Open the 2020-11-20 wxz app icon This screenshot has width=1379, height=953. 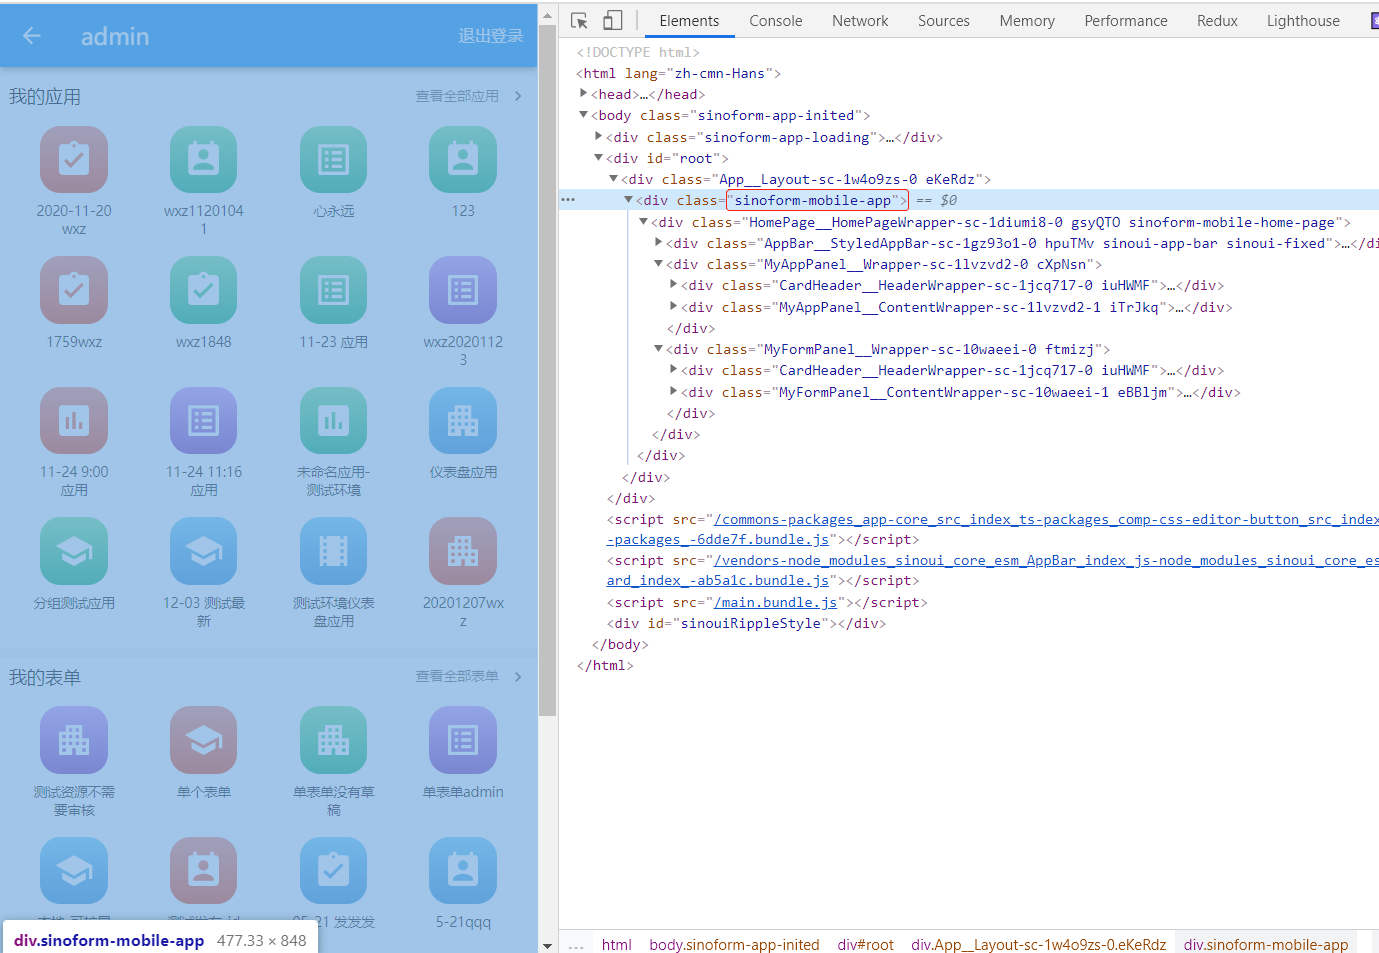pos(74,160)
